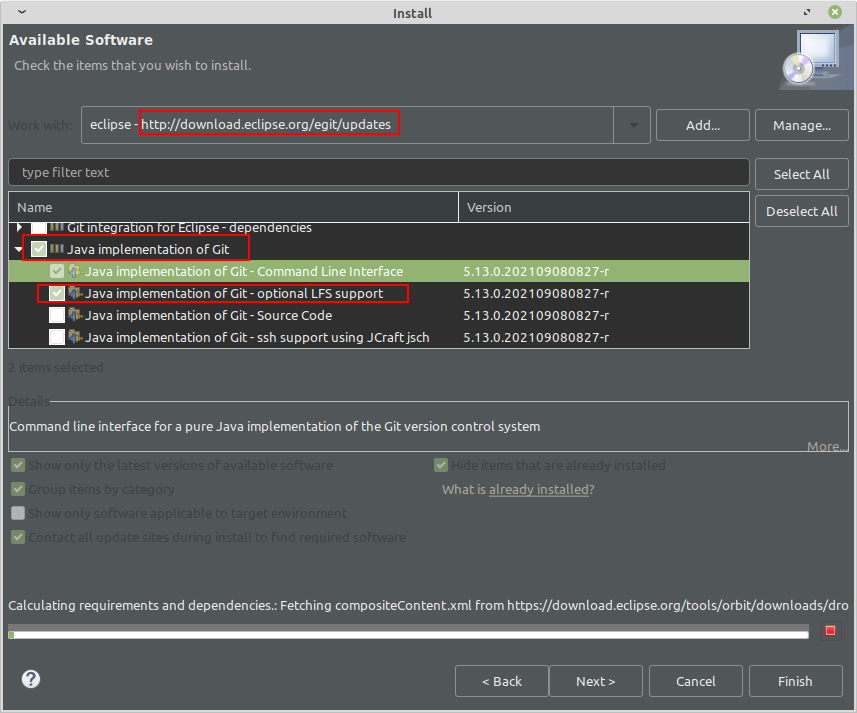Click the type filter text field

coord(379,173)
